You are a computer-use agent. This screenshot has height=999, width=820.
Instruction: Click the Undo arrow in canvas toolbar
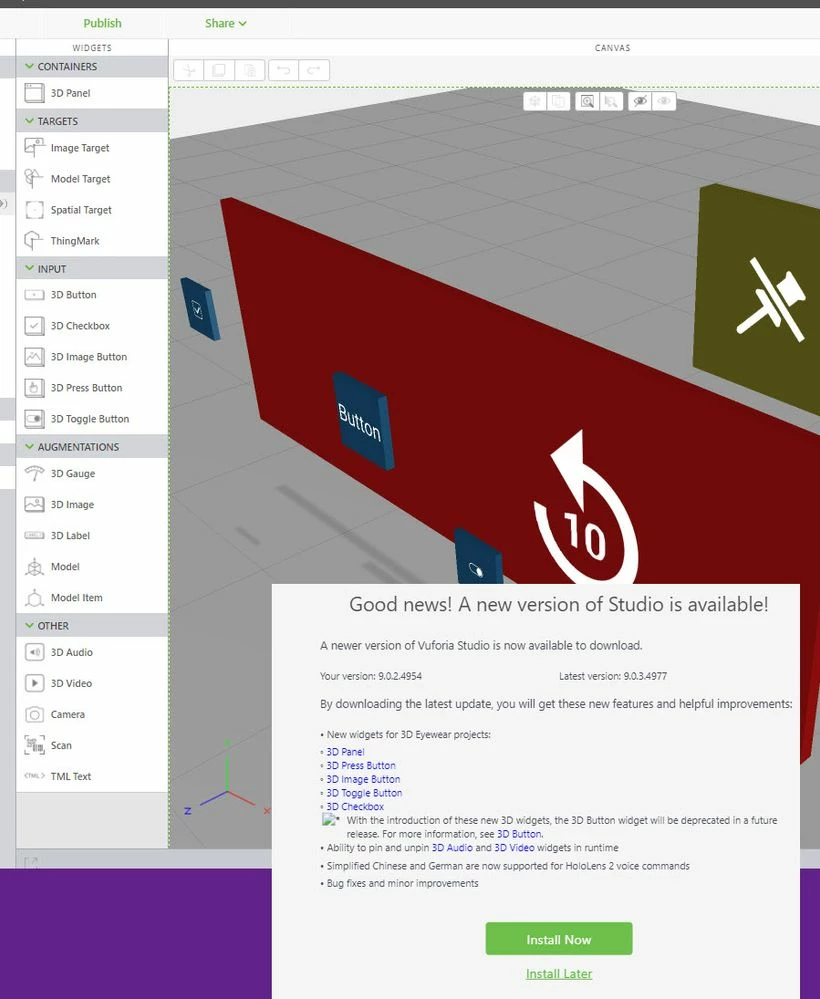click(284, 70)
